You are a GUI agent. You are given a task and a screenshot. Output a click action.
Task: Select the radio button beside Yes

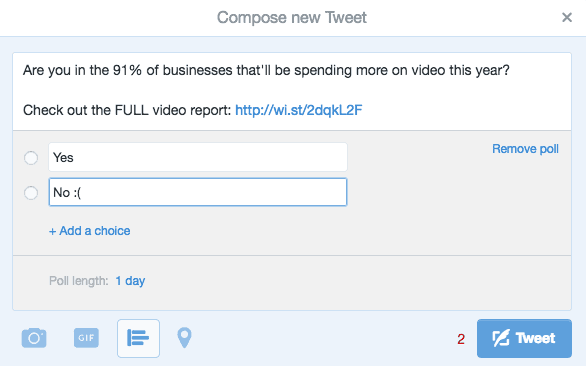click(x=31, y=158)
